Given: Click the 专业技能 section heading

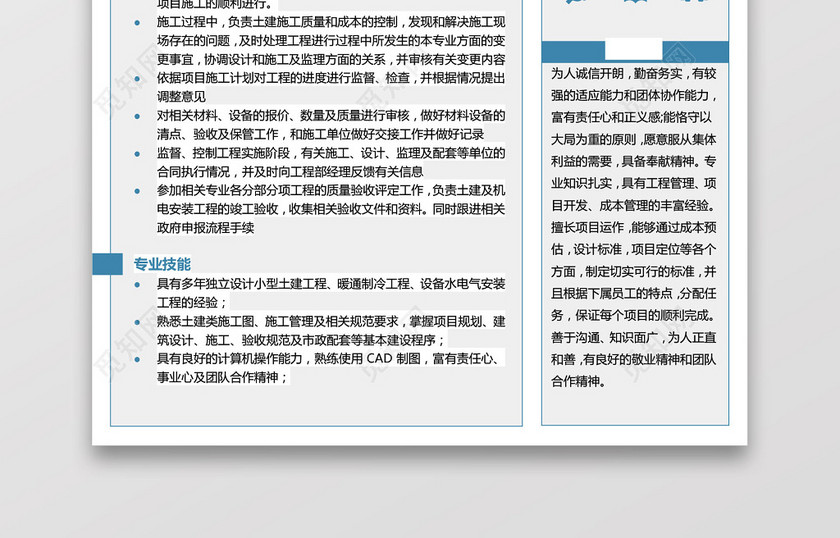Looking at the screenshot, I should tap(162, 264).
